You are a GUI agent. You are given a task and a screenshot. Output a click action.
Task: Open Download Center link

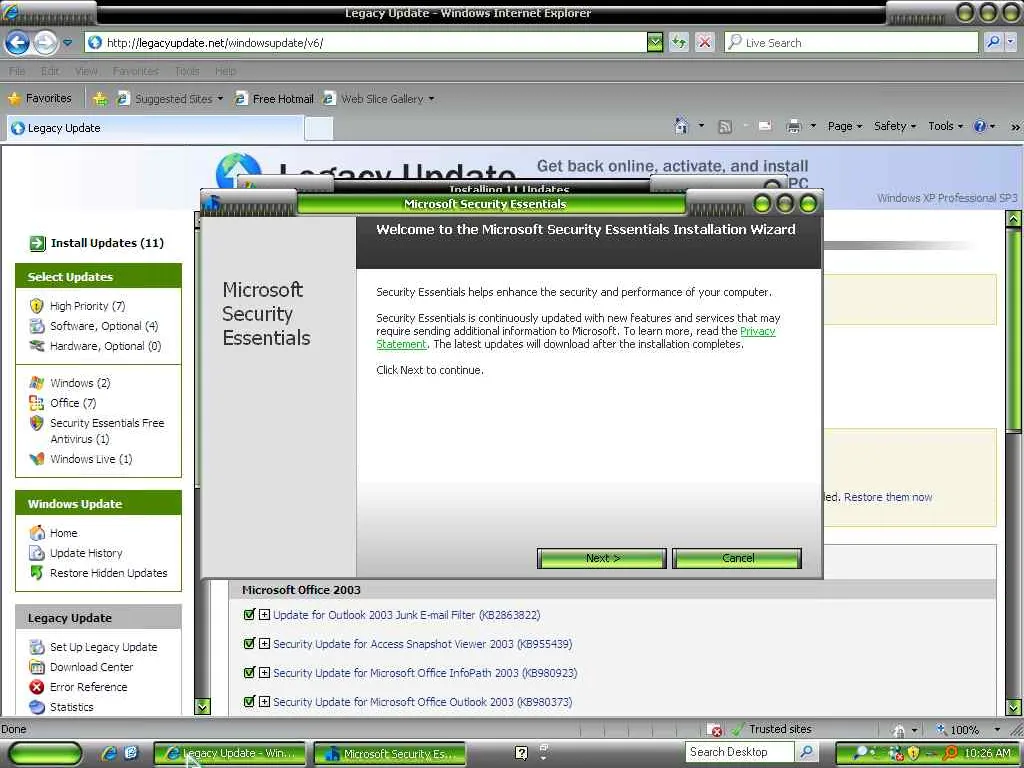tap(91, 667)
